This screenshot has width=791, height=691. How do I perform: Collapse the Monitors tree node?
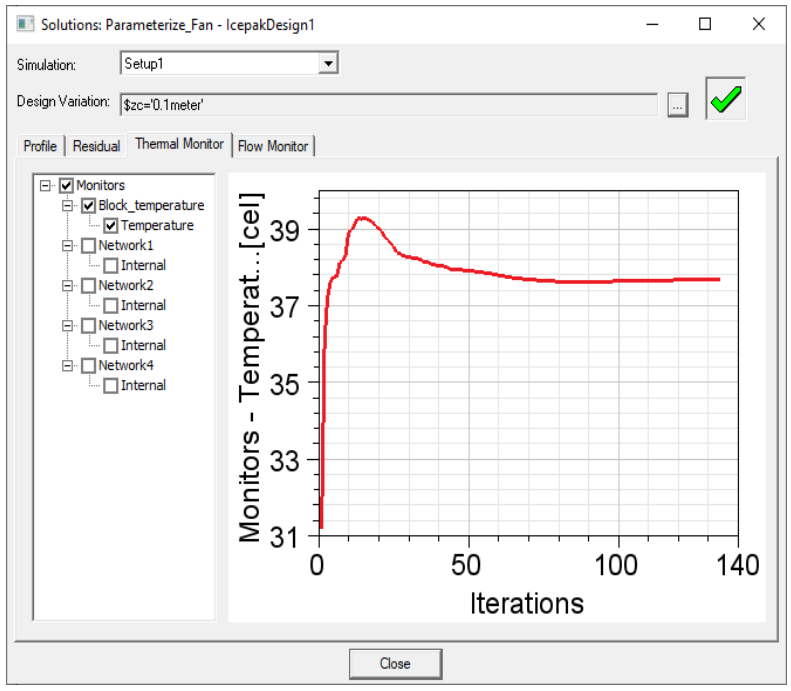pos(45,185)
